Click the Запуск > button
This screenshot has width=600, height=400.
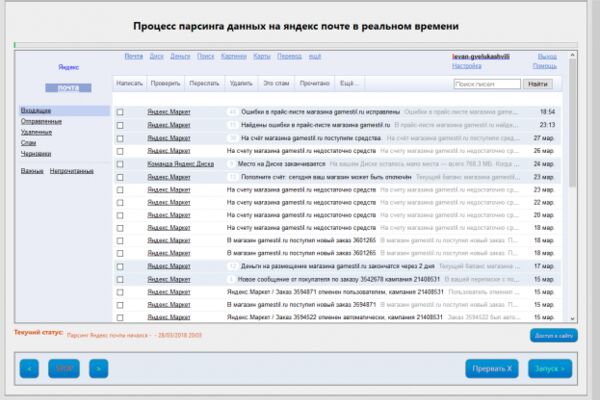click(550, 368)
